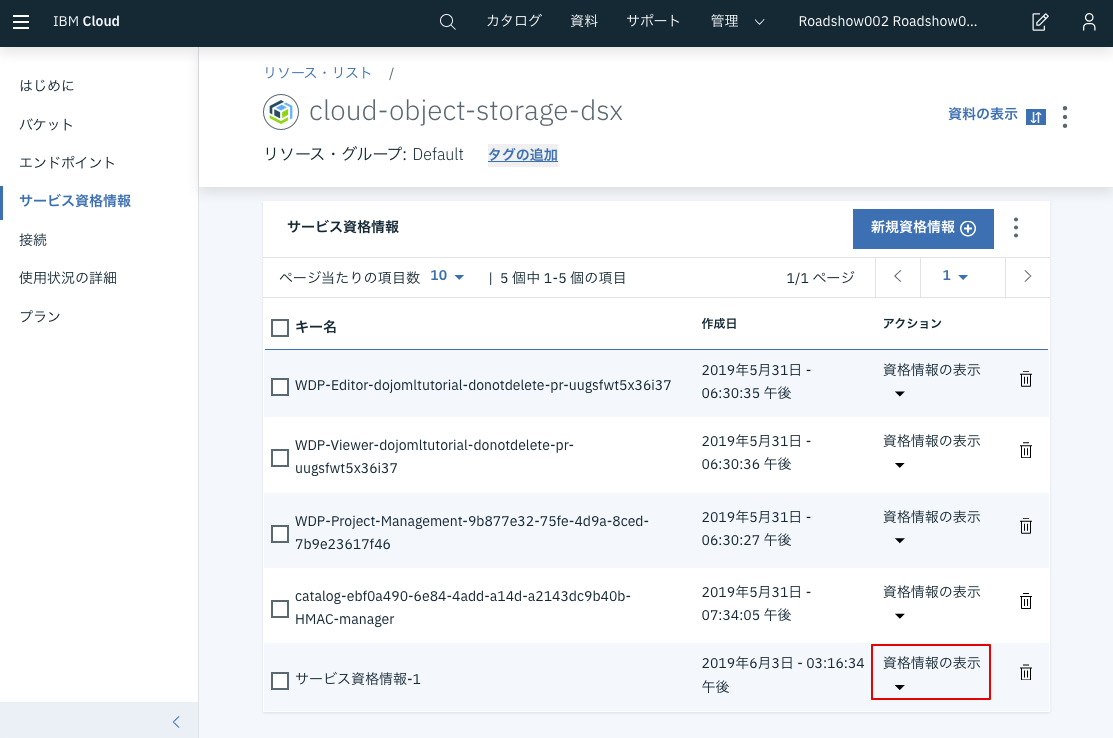
Task: Click the blue icon beside 資料の表示
Action: click(1036, 116)
